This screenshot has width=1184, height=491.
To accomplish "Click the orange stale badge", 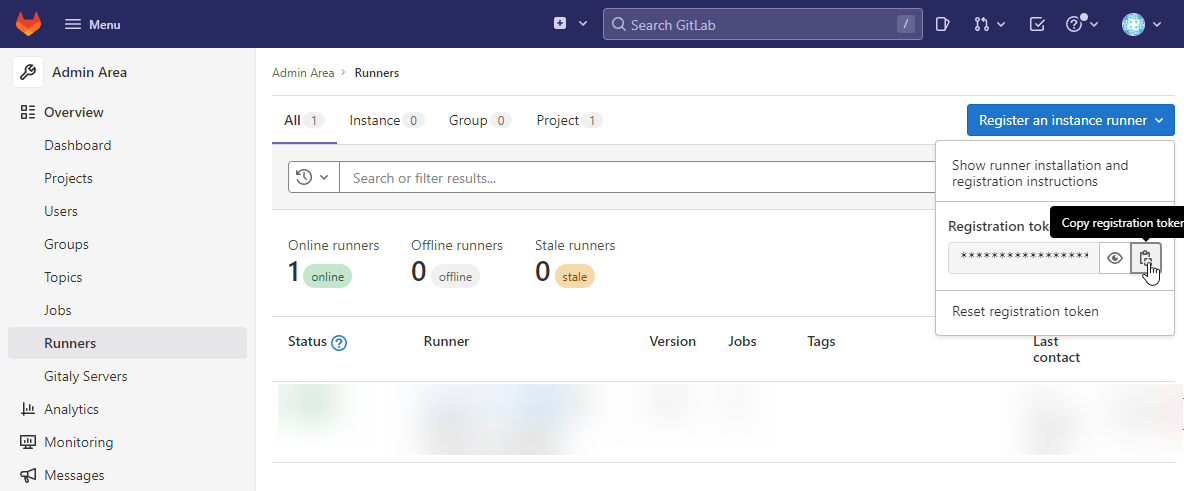I will click(575, 276).
